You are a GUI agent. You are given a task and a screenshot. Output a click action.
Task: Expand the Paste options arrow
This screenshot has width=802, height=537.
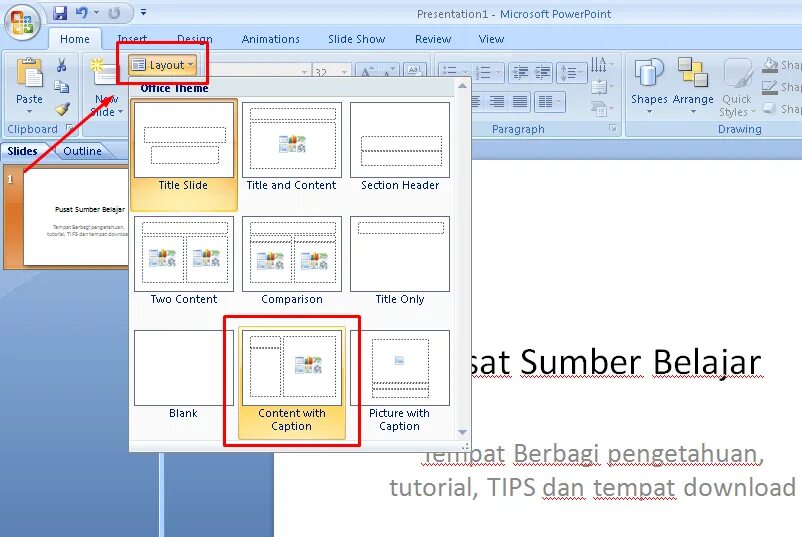pyautogui.click(x=29, y=111)
